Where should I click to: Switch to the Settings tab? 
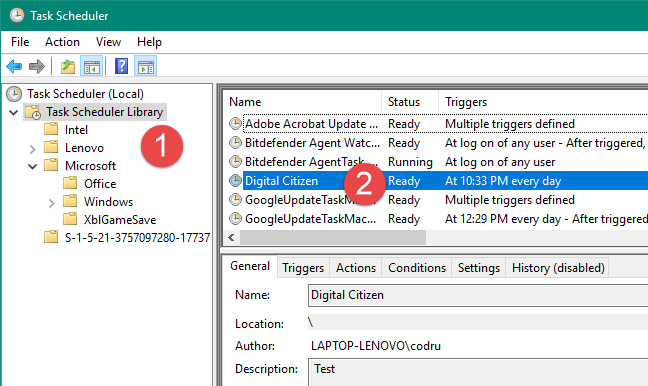(x=479, y=268)
